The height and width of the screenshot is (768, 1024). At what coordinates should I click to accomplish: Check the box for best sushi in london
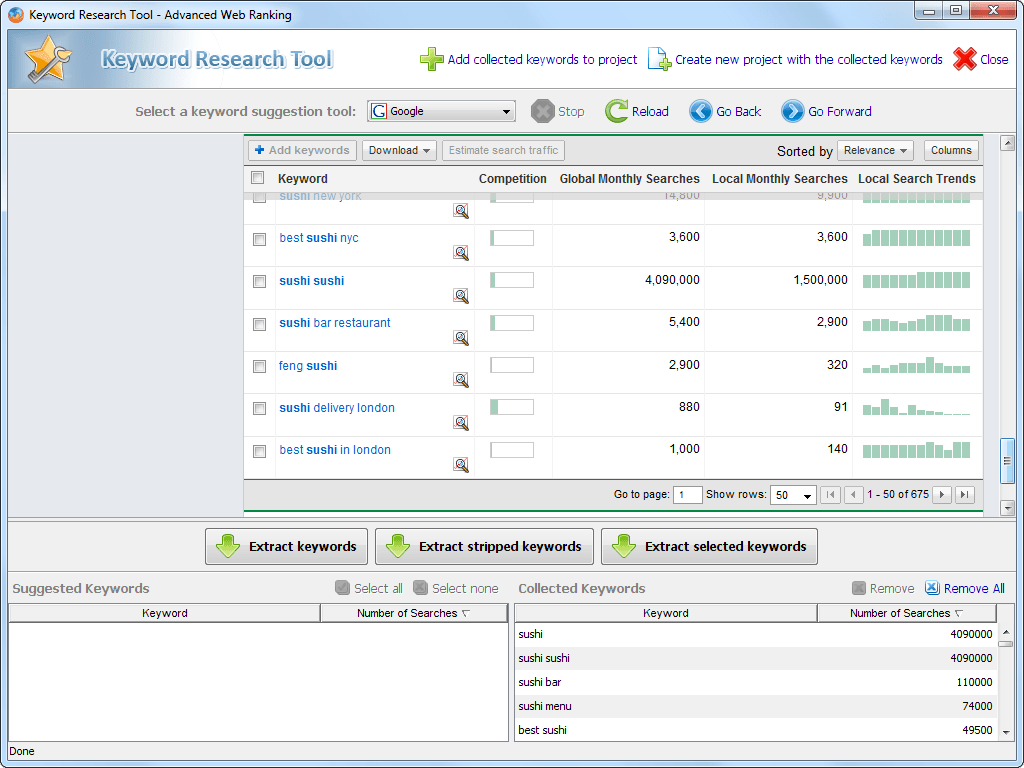pyautogui.click(x=259, y=451)
